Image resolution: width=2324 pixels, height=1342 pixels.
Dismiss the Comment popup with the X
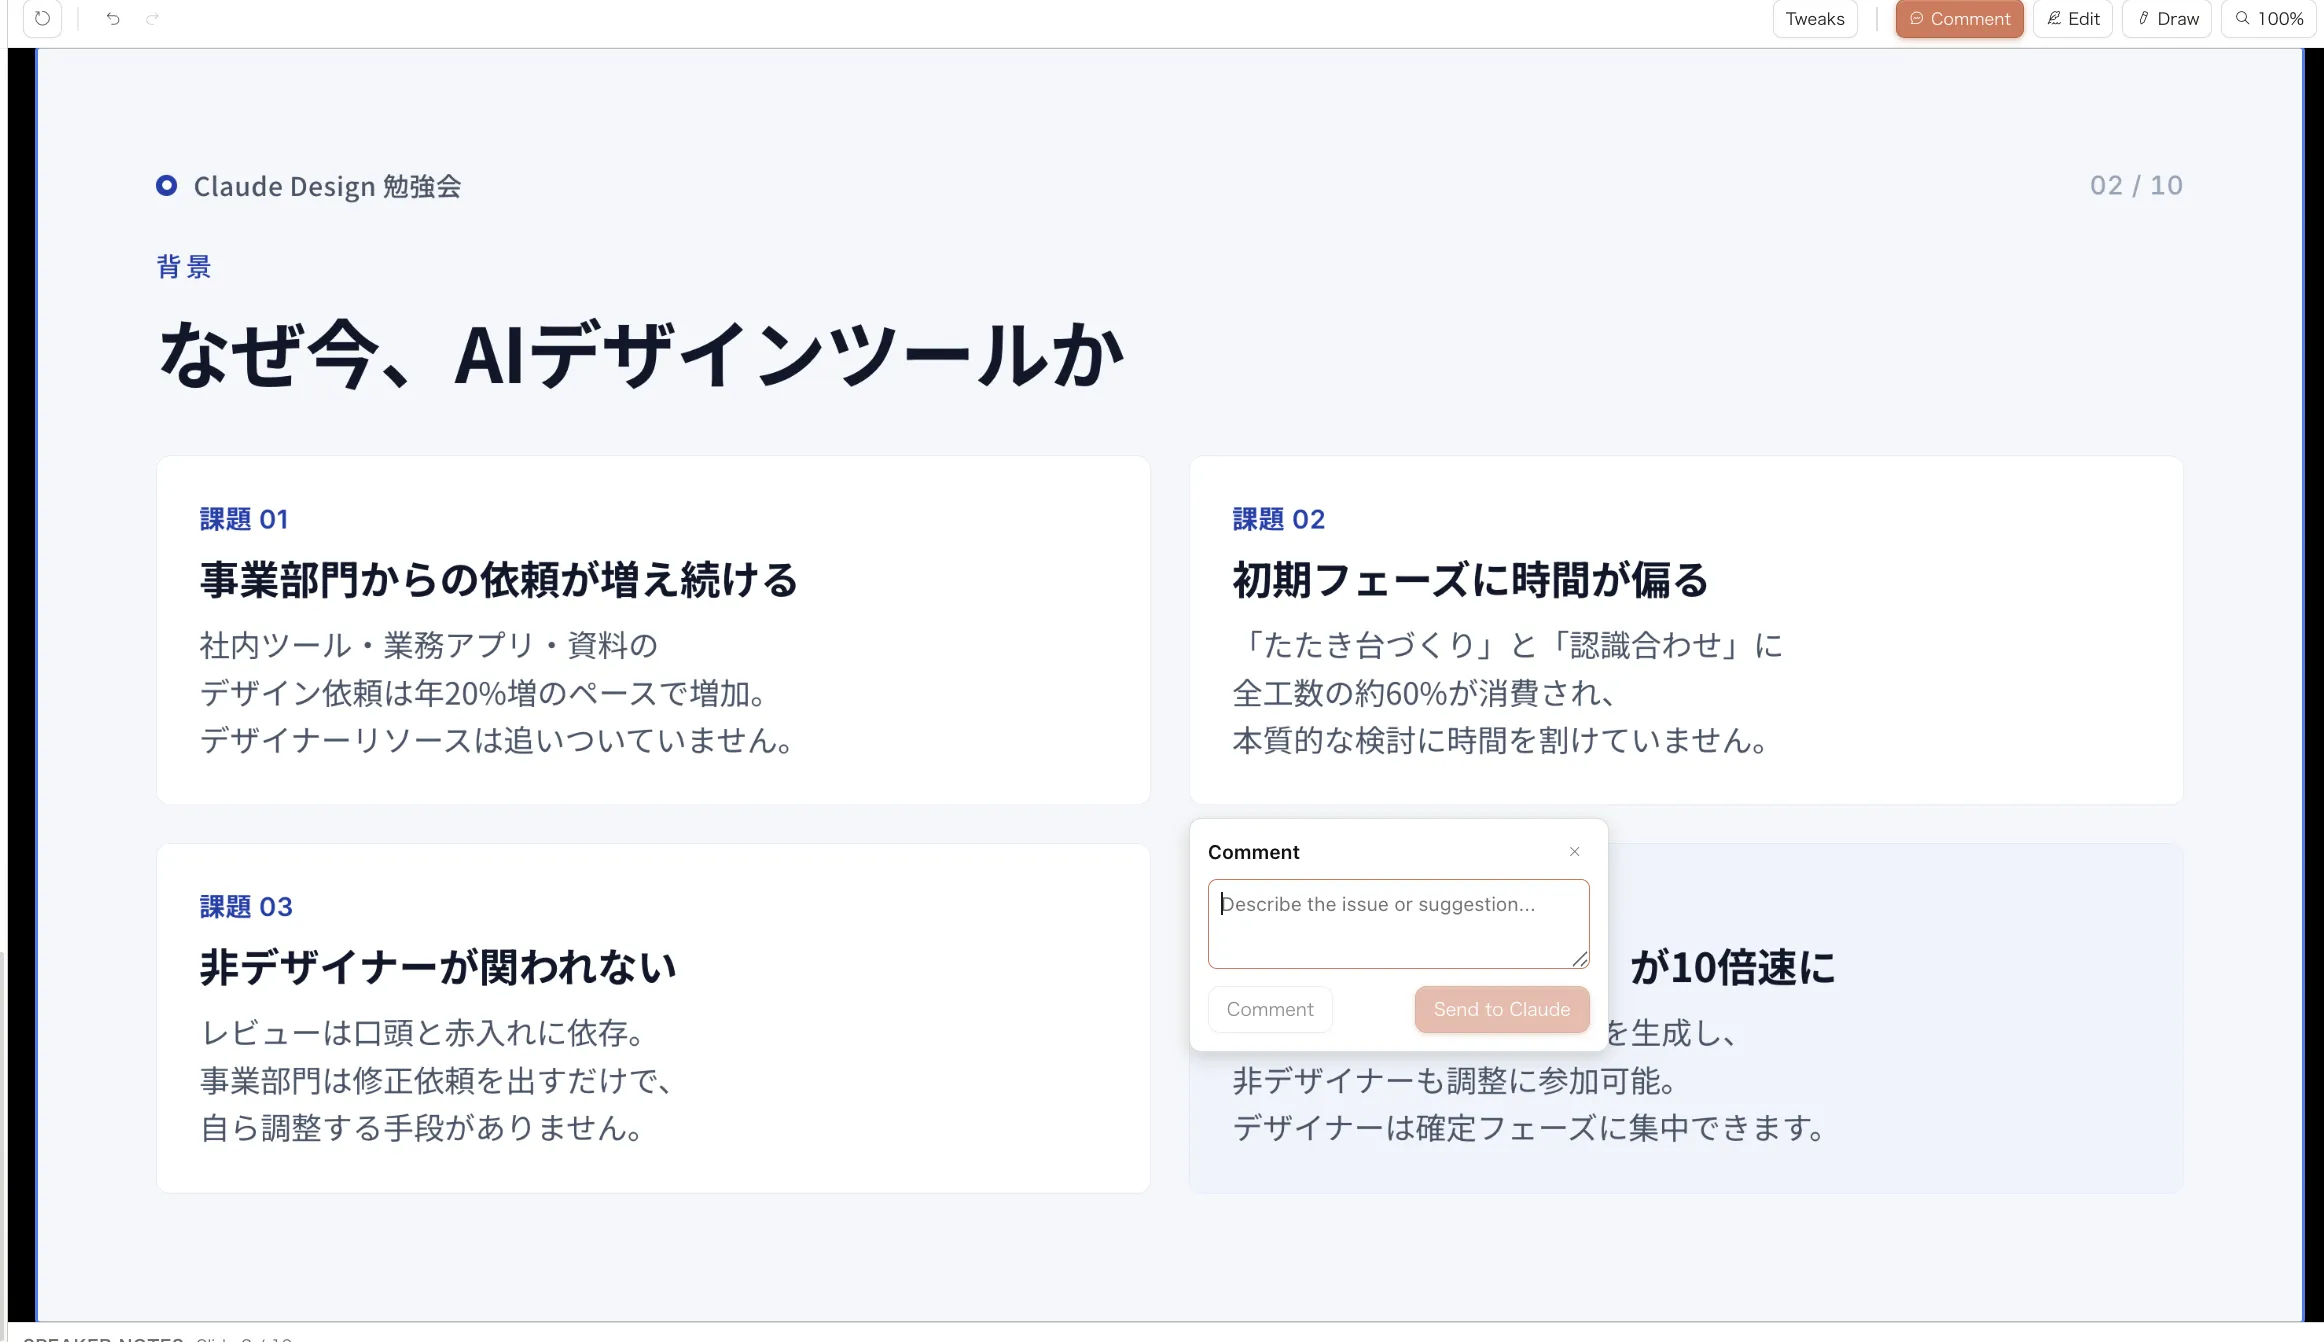[1574, 851]
